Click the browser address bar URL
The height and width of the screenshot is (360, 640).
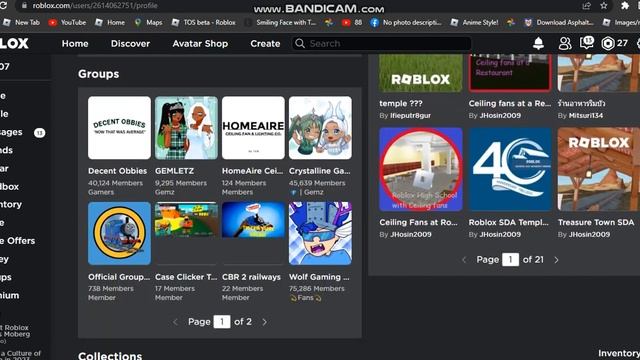95,5
